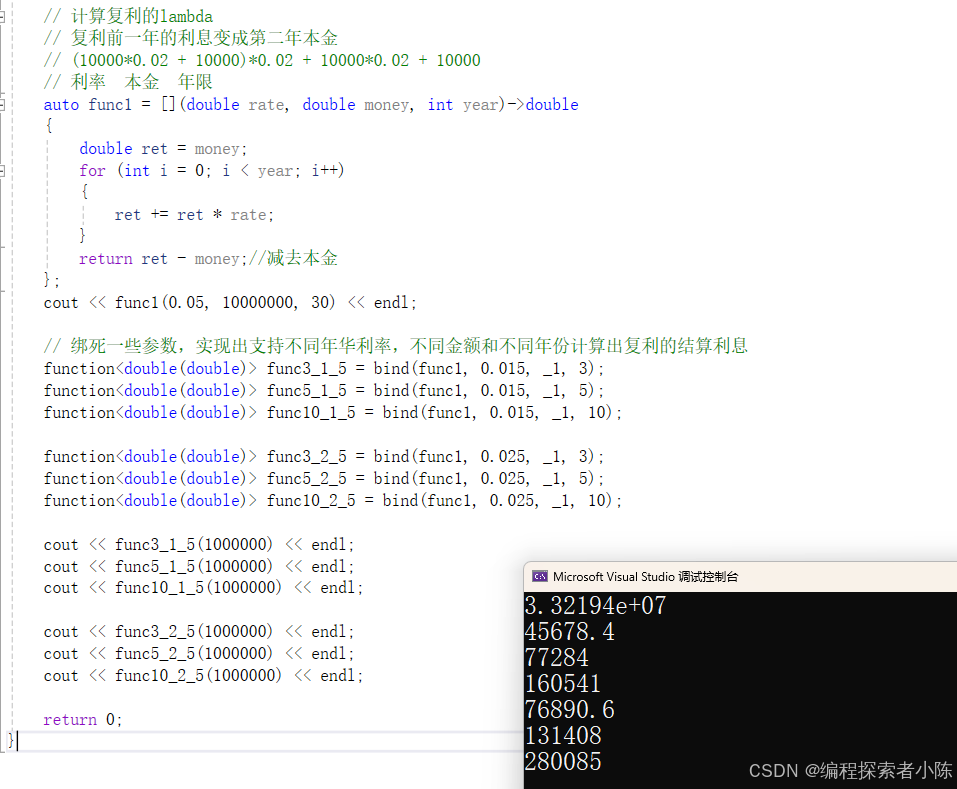Click 'cout << func10_2_5(1000000)' line
The image size is (957, 789).
[x=203, y=676]
